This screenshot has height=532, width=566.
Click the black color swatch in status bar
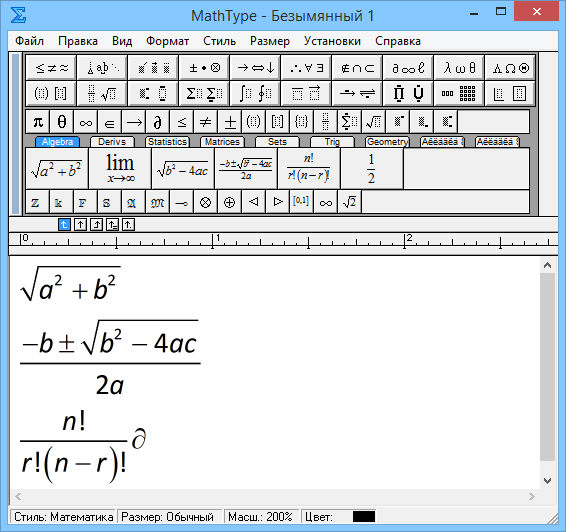click(x=364, y=516)
